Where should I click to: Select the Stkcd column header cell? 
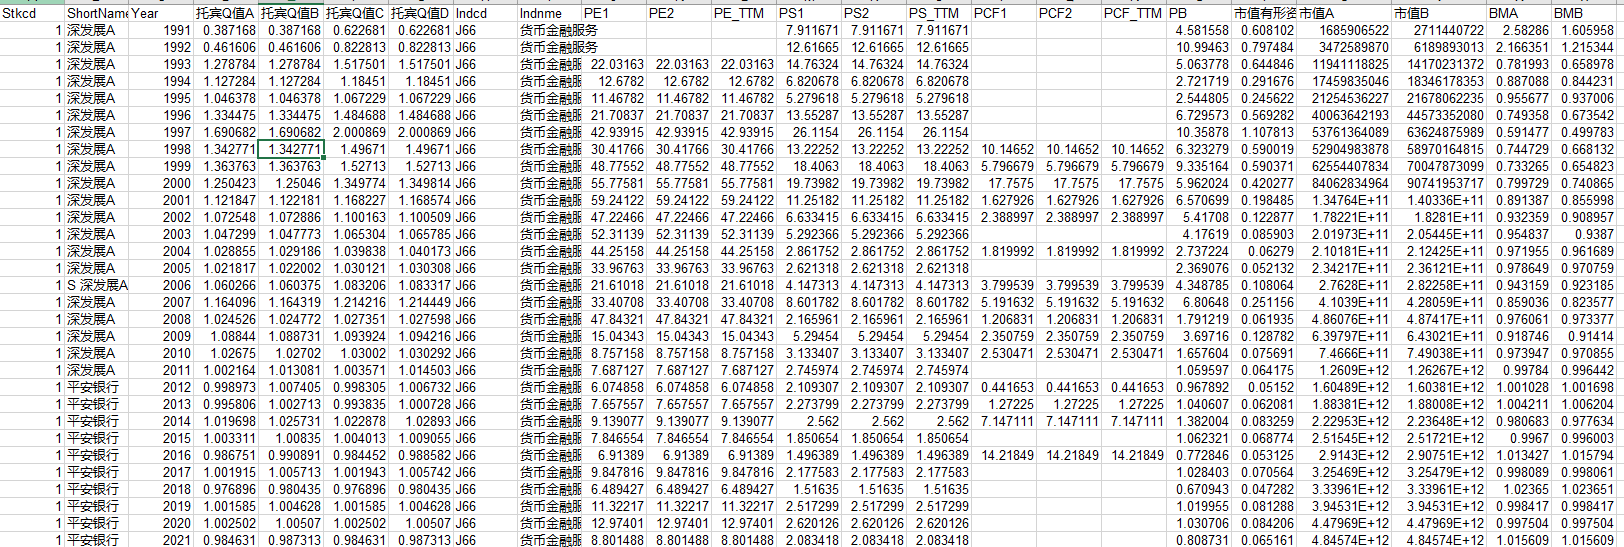(x=32, y=13)
